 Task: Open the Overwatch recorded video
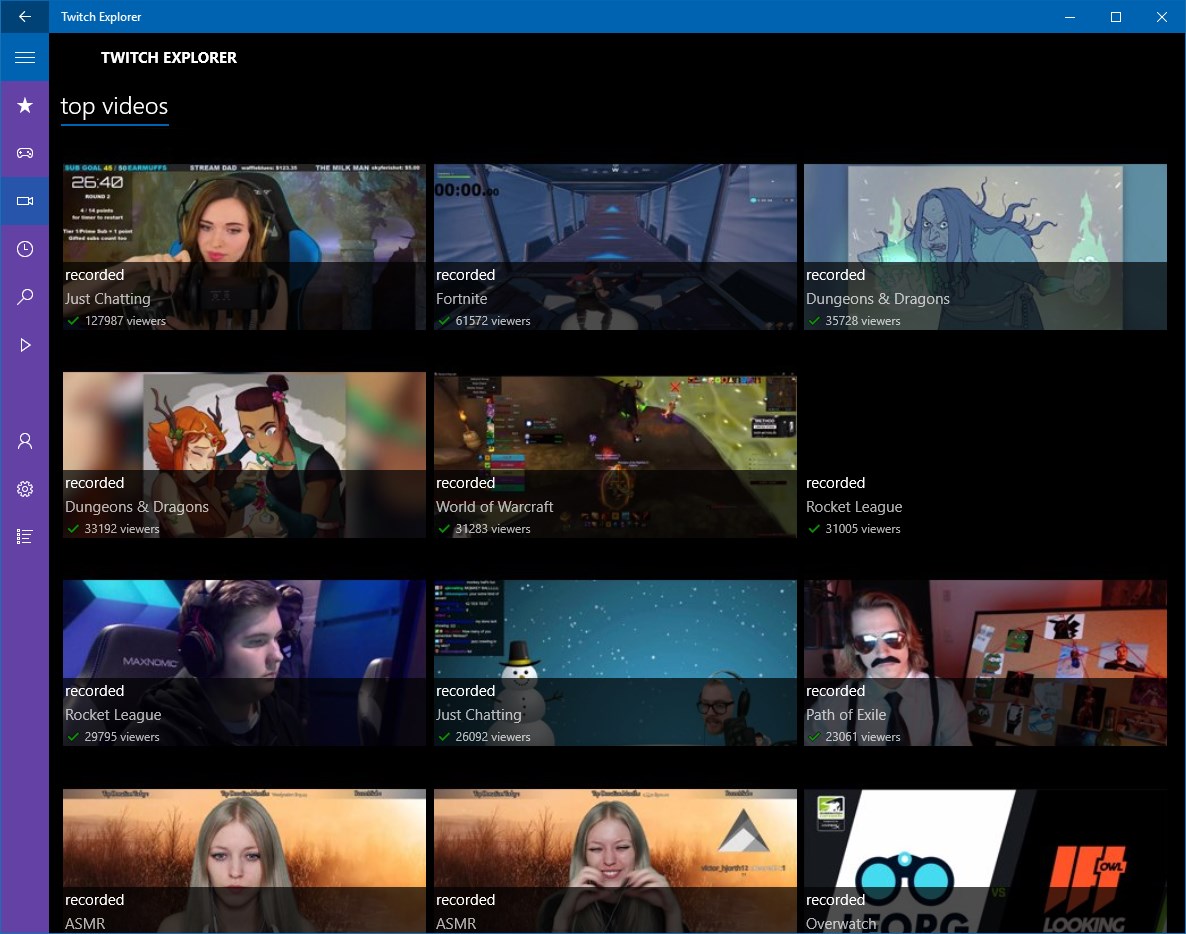pos(985,861)
